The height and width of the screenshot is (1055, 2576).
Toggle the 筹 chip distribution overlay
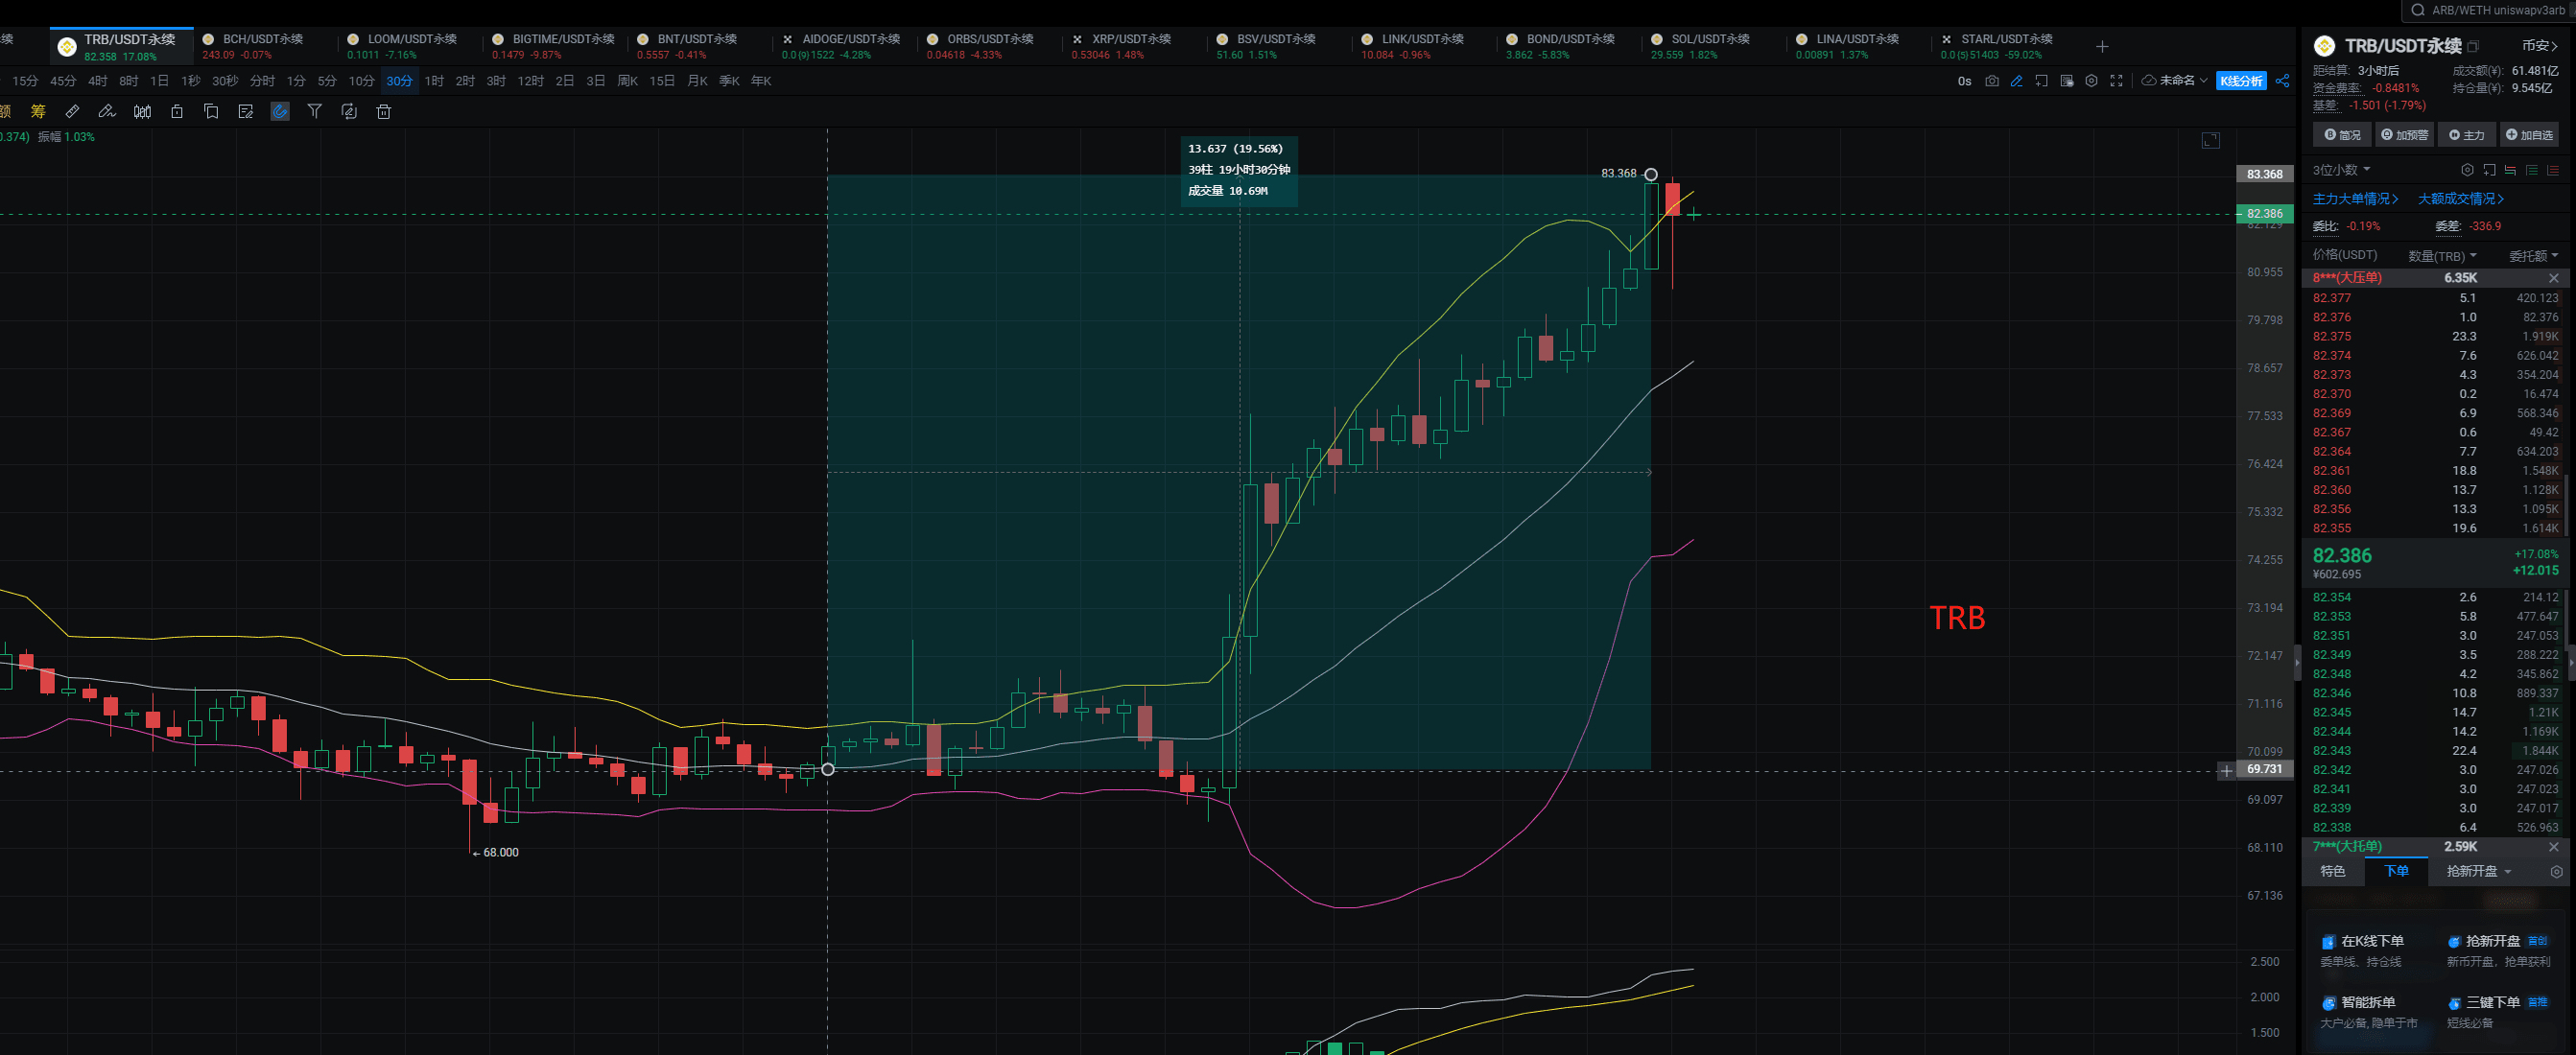click(38, 112)
